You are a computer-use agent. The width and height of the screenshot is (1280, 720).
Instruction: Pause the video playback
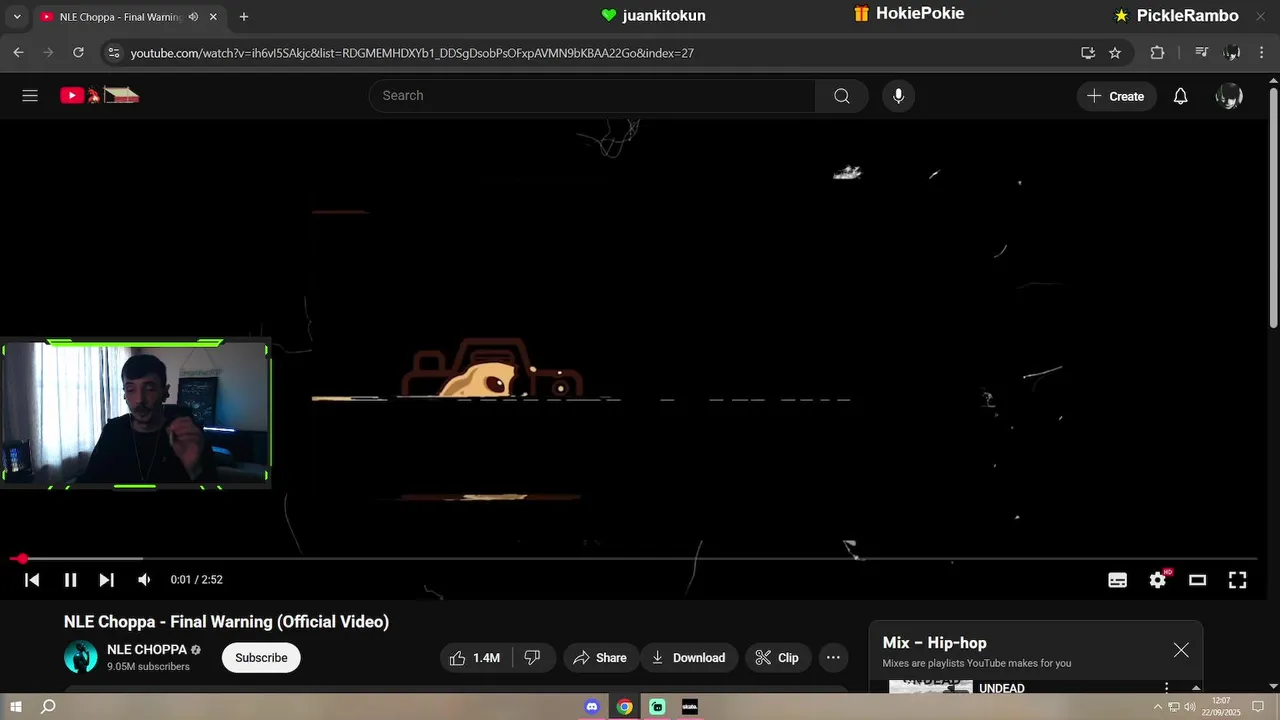70,580
